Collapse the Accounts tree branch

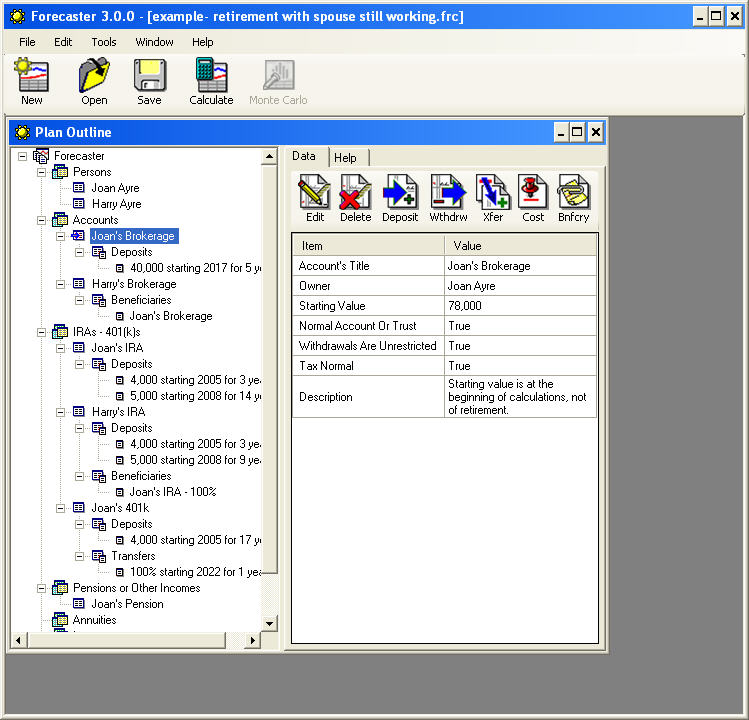42,220
